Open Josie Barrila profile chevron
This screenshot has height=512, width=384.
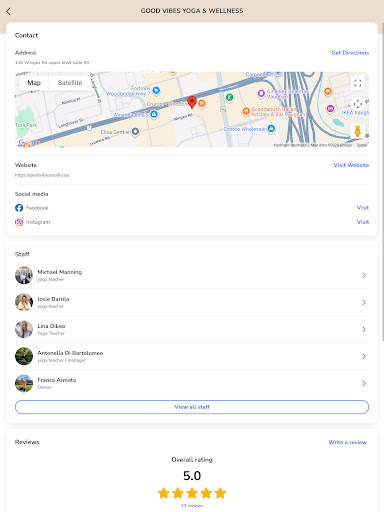pyautogui.click(x=364, y=302)
